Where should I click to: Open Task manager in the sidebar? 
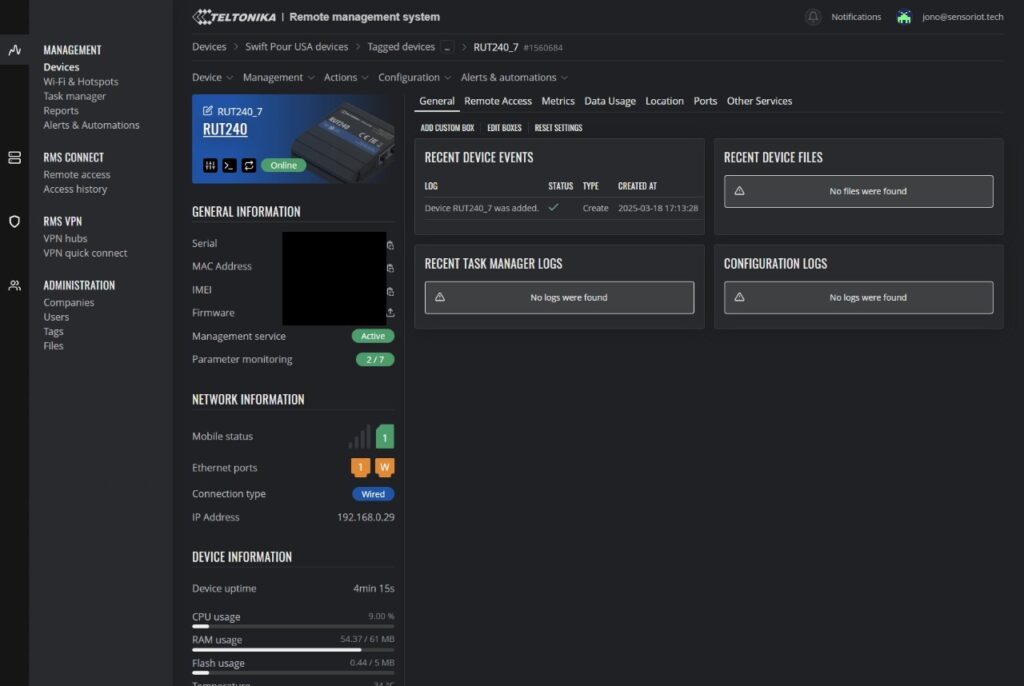[74, 96]
